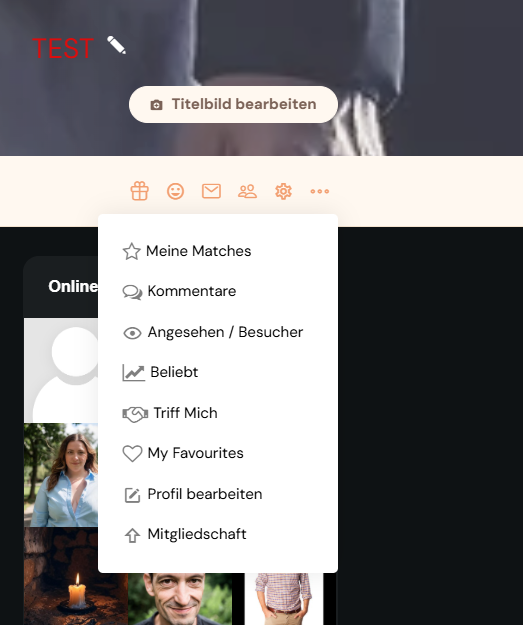Go to My Favourites

218,453
